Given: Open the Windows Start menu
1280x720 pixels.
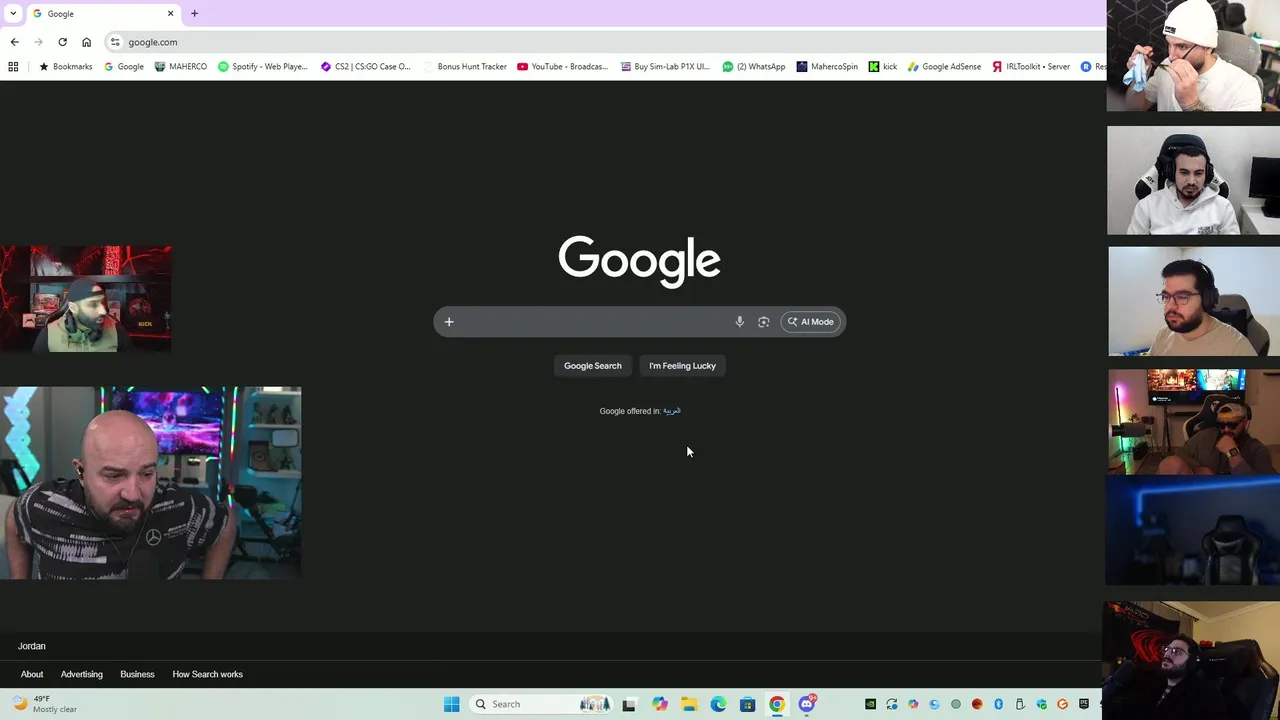Looking at the screenshot, I should point(451,704).
